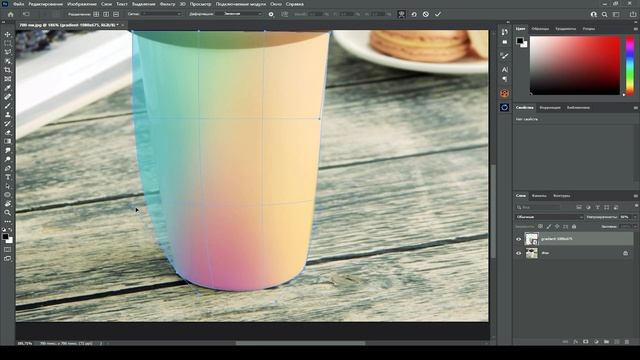The width and height of the screenshot is (640, 360).
Task: Create a new group folder icon
Action: point(606,342)
